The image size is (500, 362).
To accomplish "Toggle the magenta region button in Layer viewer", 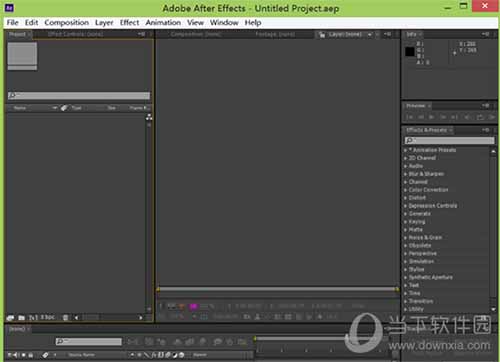I will pos(193,306).
